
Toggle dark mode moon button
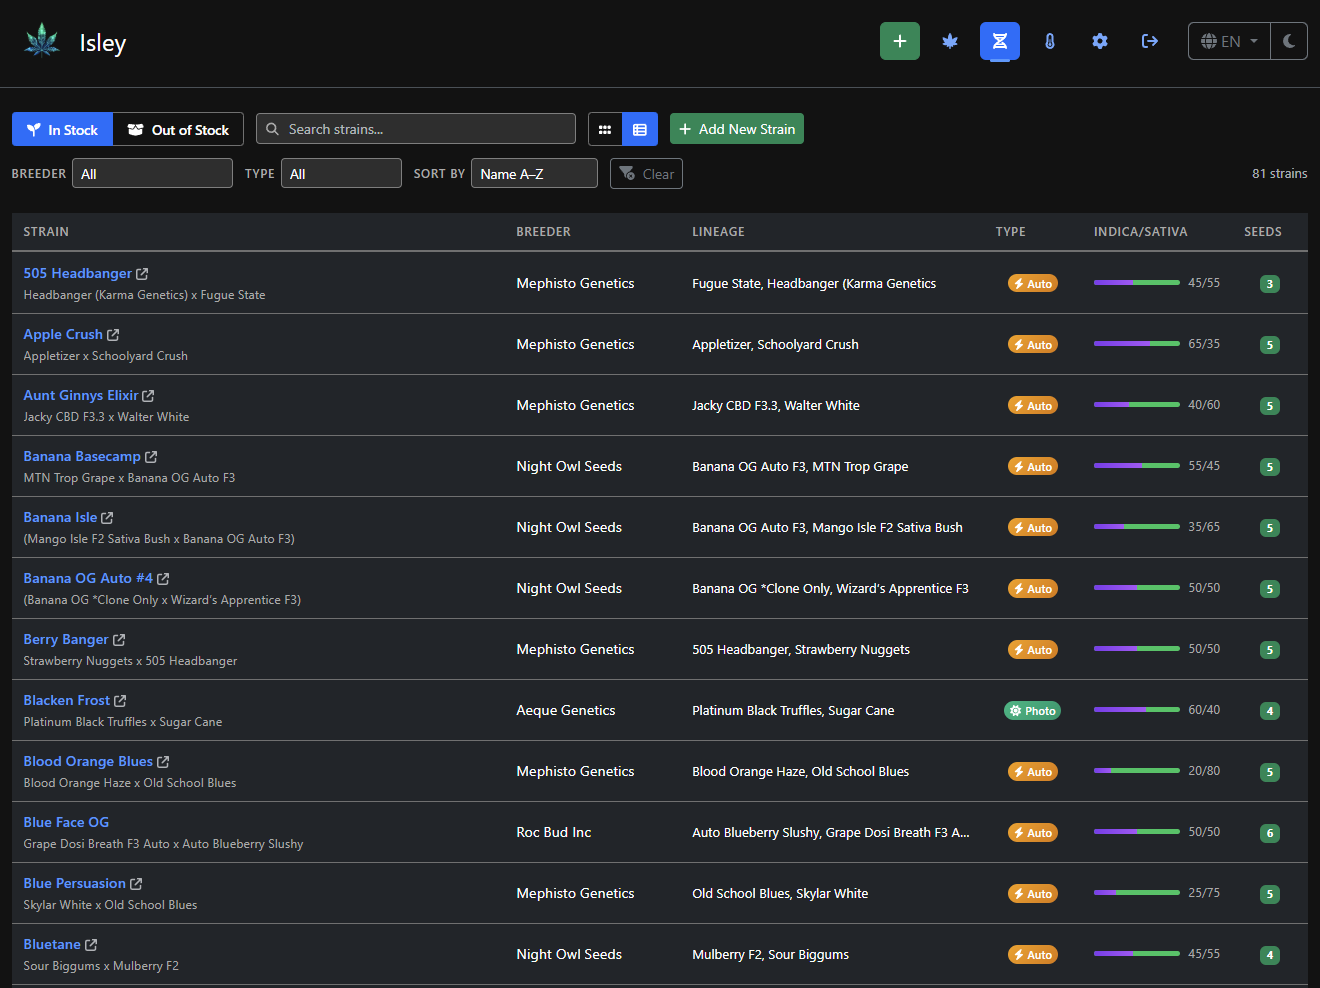pyautogui.click(x=1288, y=41)
